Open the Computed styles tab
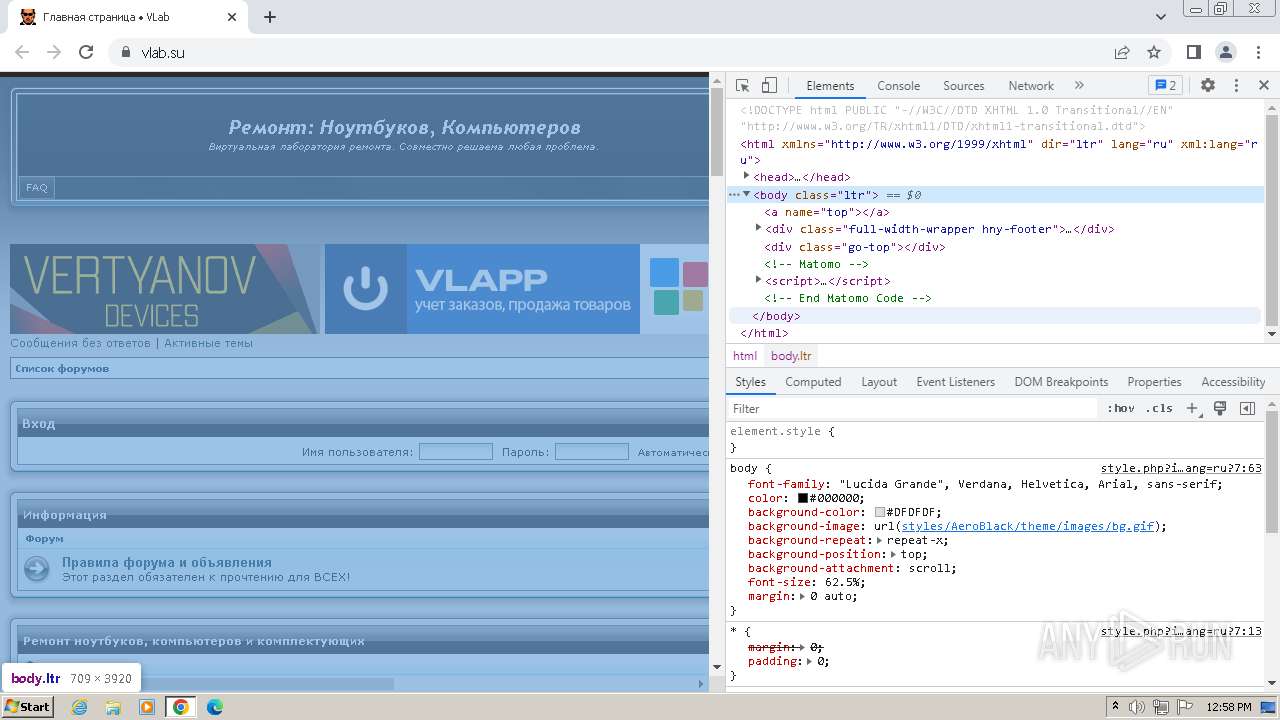This screenshot has height=720, width=1280. (x=813, y=382)
